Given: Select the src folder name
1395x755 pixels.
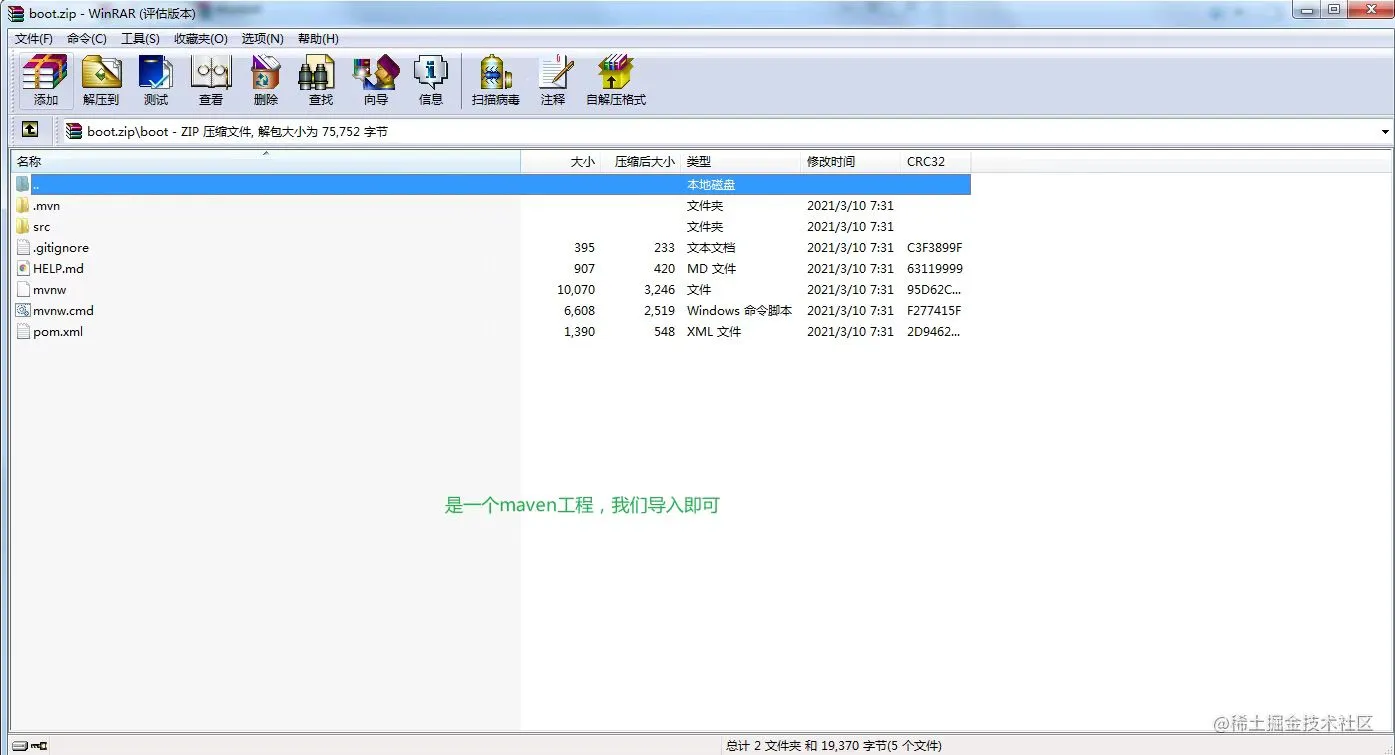Looking at the screenshot, I should pos(41,226).
